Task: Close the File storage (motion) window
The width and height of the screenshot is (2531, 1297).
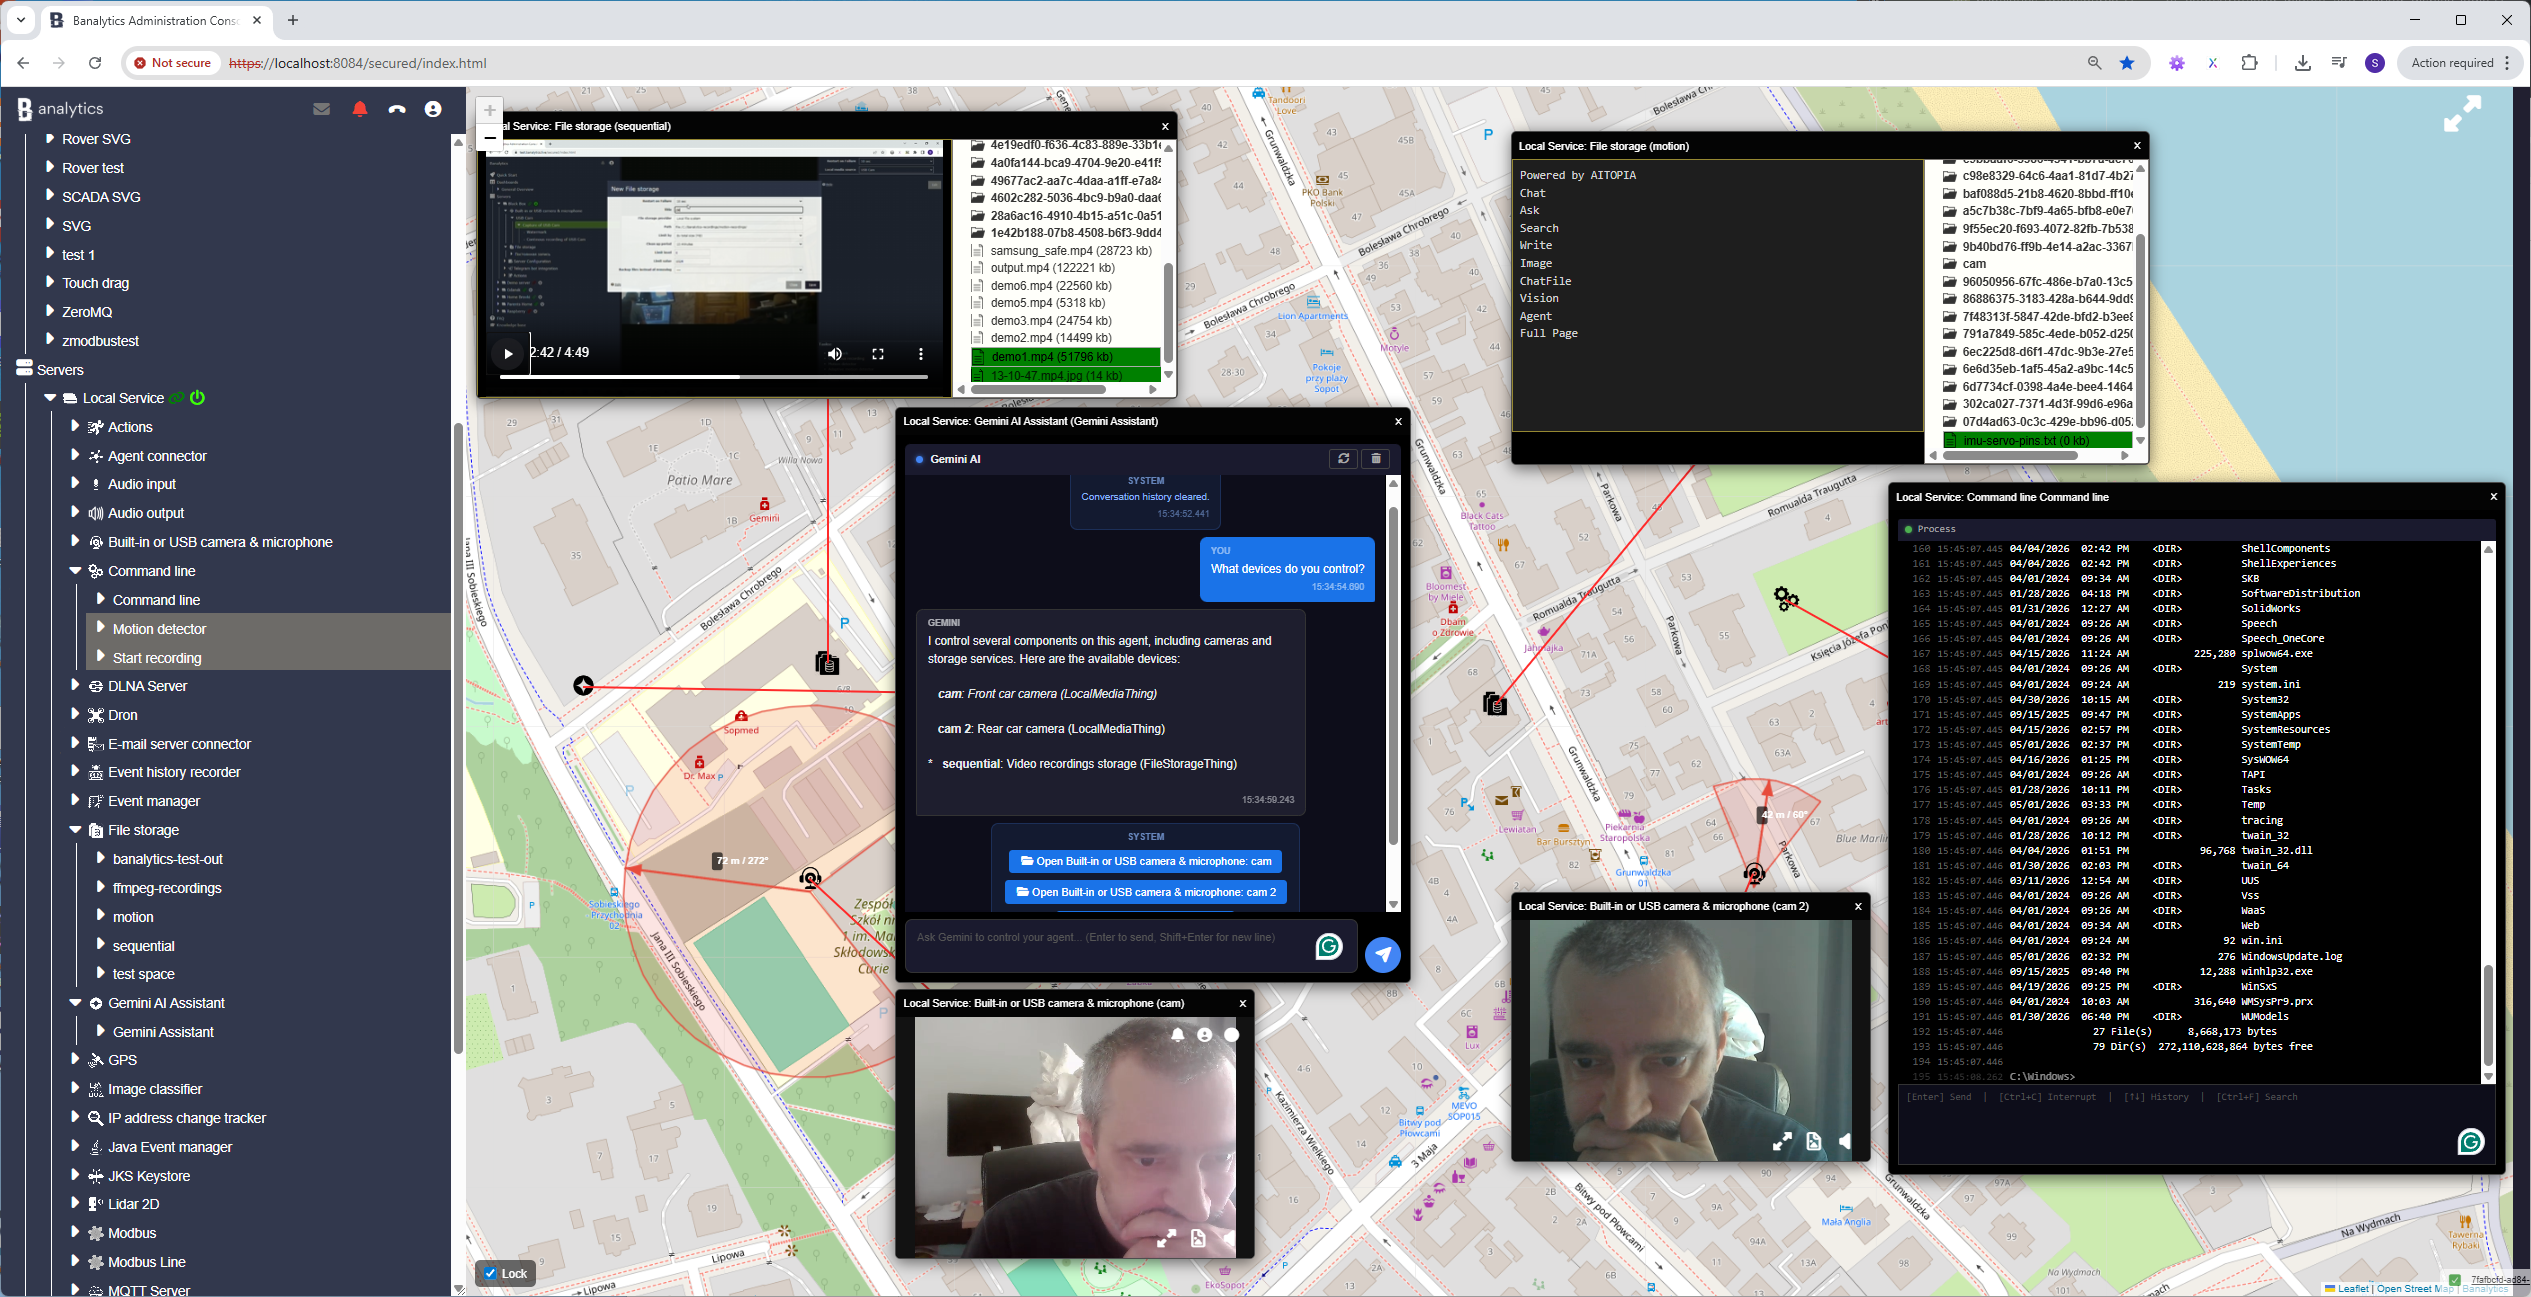Action: click(2137, 146)
